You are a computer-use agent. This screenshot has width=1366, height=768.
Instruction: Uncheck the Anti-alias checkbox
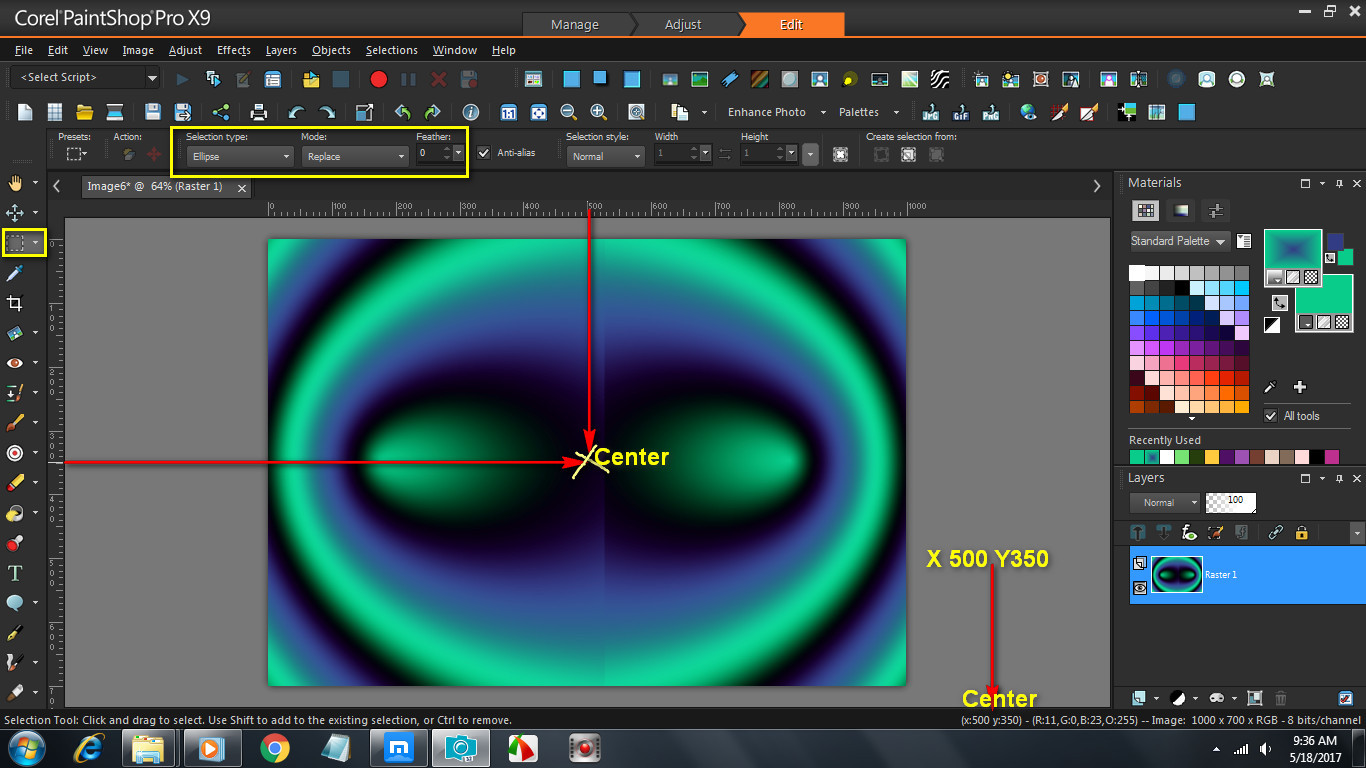(484, 153)
